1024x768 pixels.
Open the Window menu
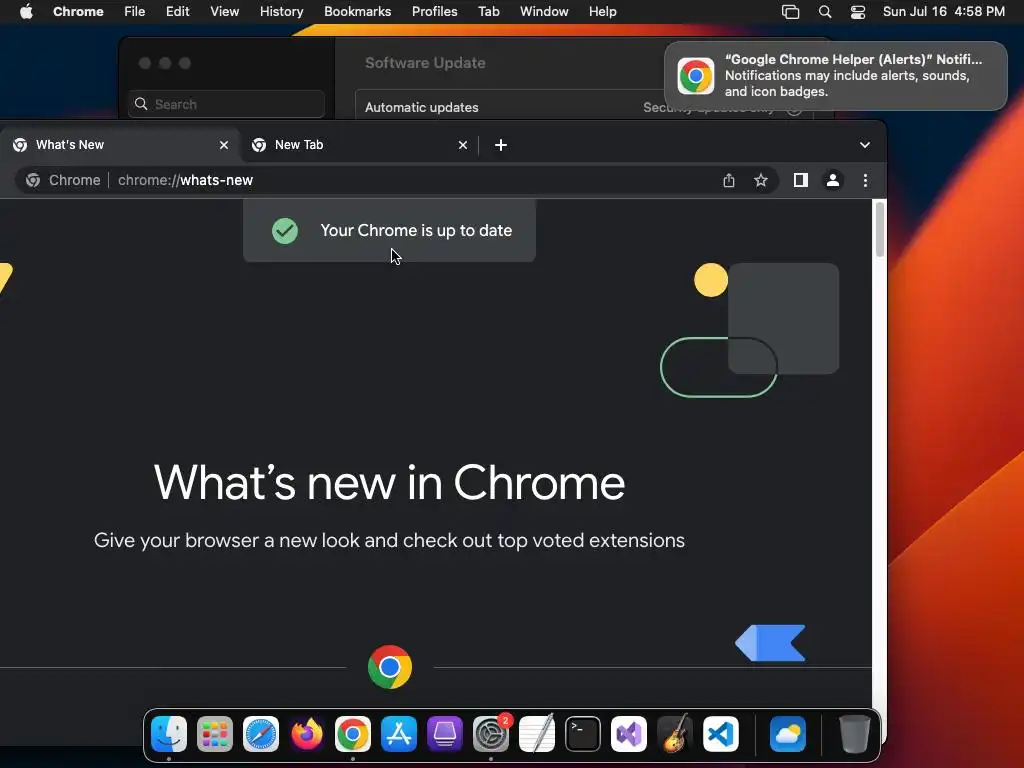[544, 12]
